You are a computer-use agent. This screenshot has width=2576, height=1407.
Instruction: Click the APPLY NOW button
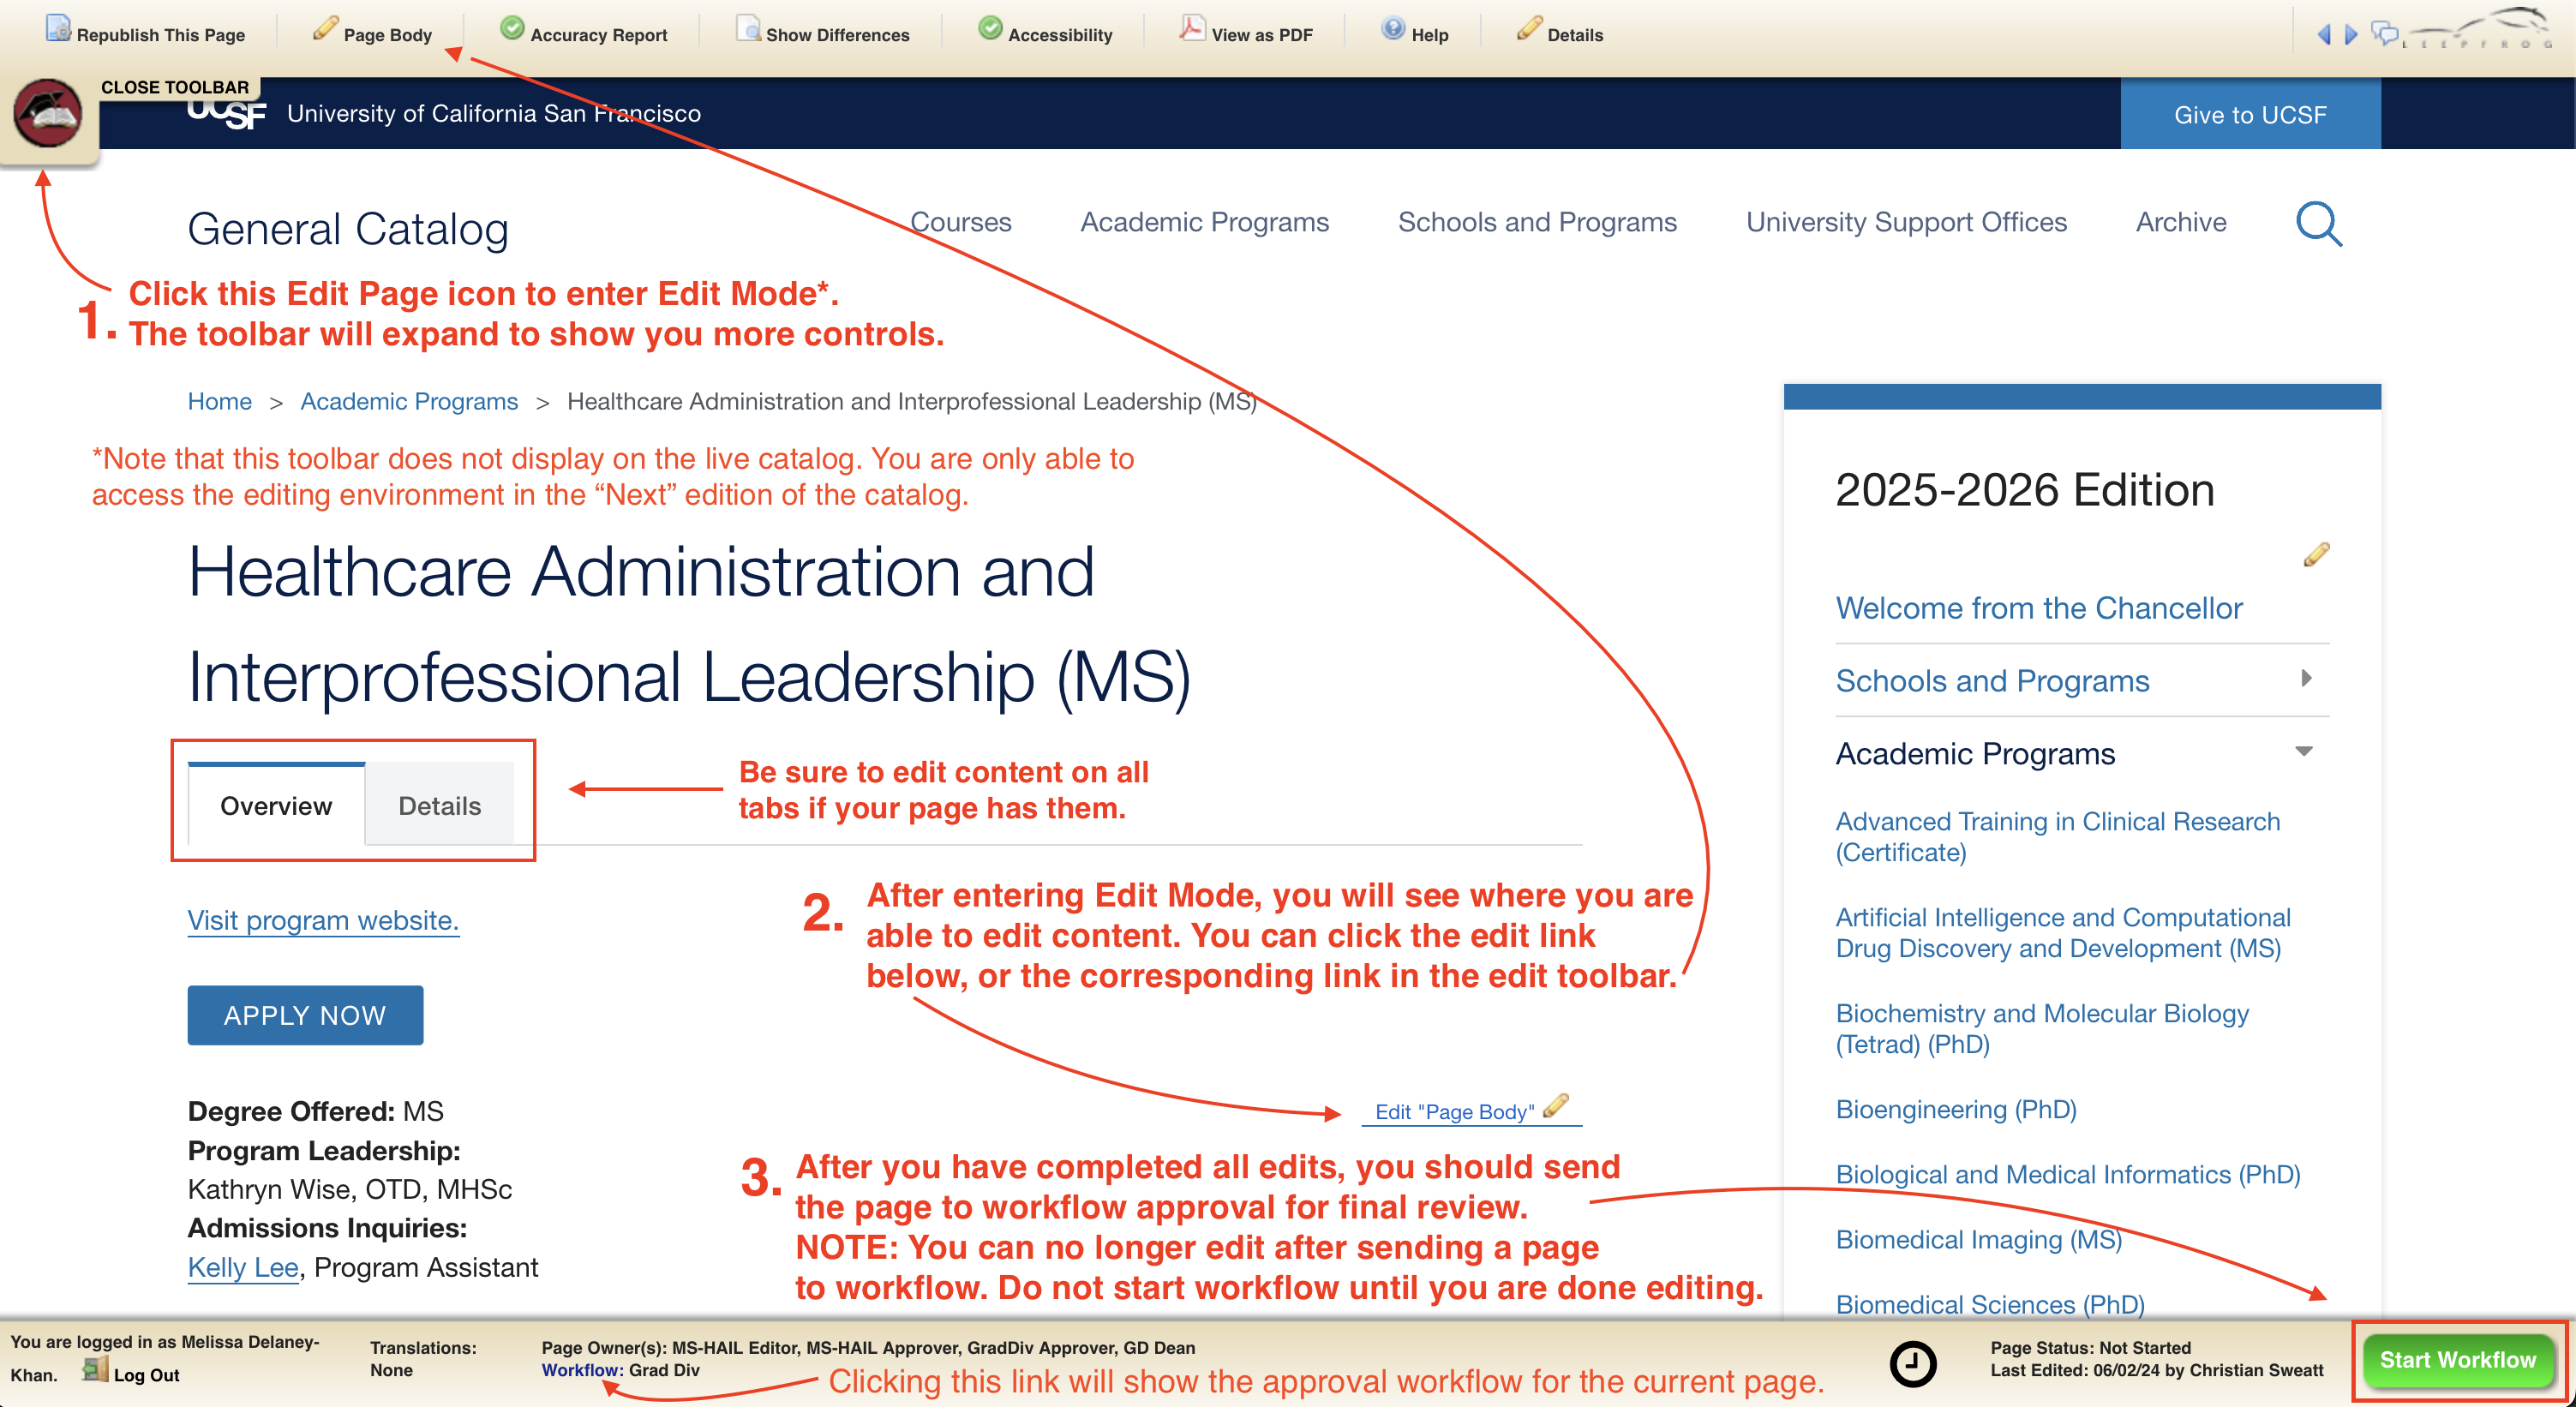coord(305,1015)
